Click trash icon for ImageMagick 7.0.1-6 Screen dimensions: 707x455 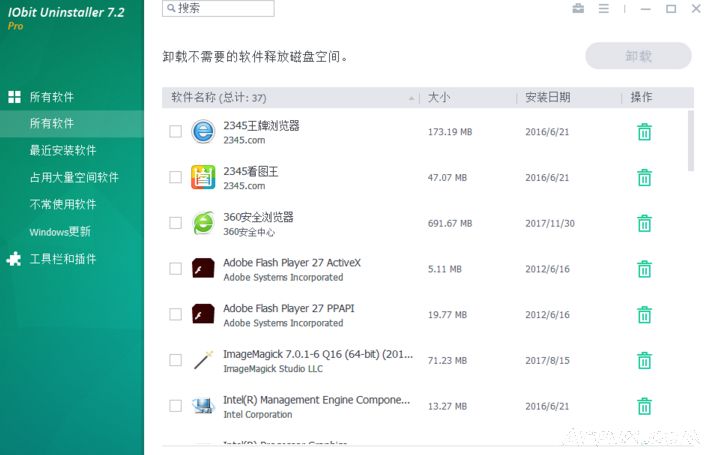644,360
